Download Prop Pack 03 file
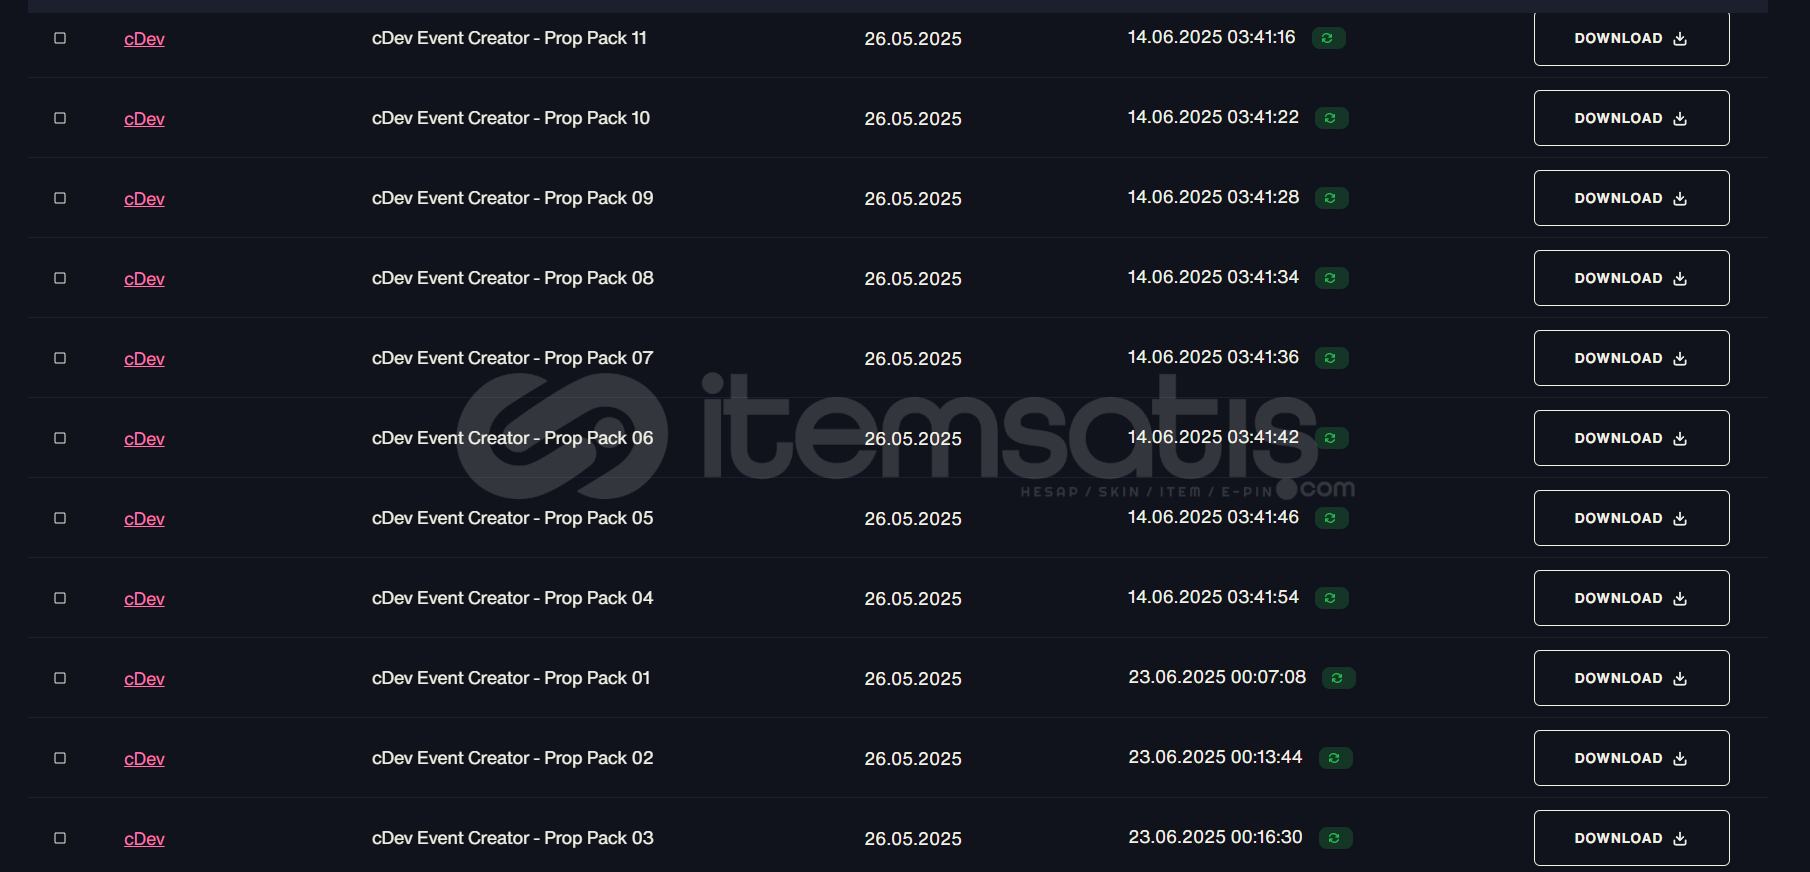 1631,838
